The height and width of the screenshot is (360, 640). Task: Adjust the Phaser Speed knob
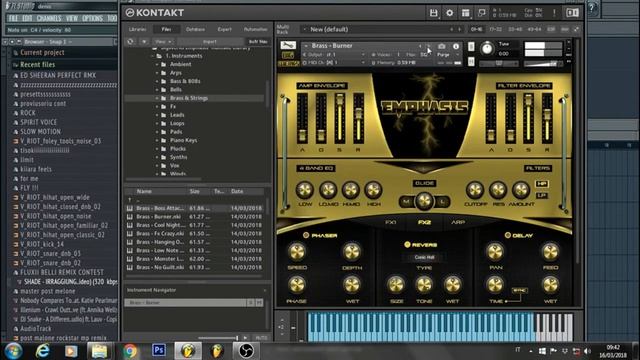[297, 252]
